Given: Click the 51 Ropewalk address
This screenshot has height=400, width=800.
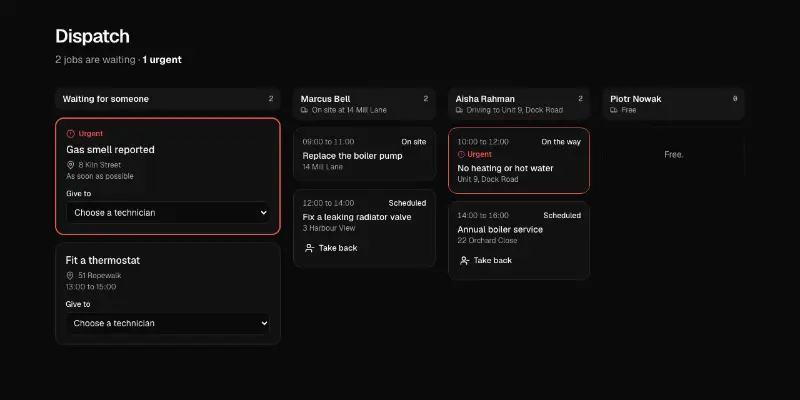Looking at the screenshot, I should (99, 276).
